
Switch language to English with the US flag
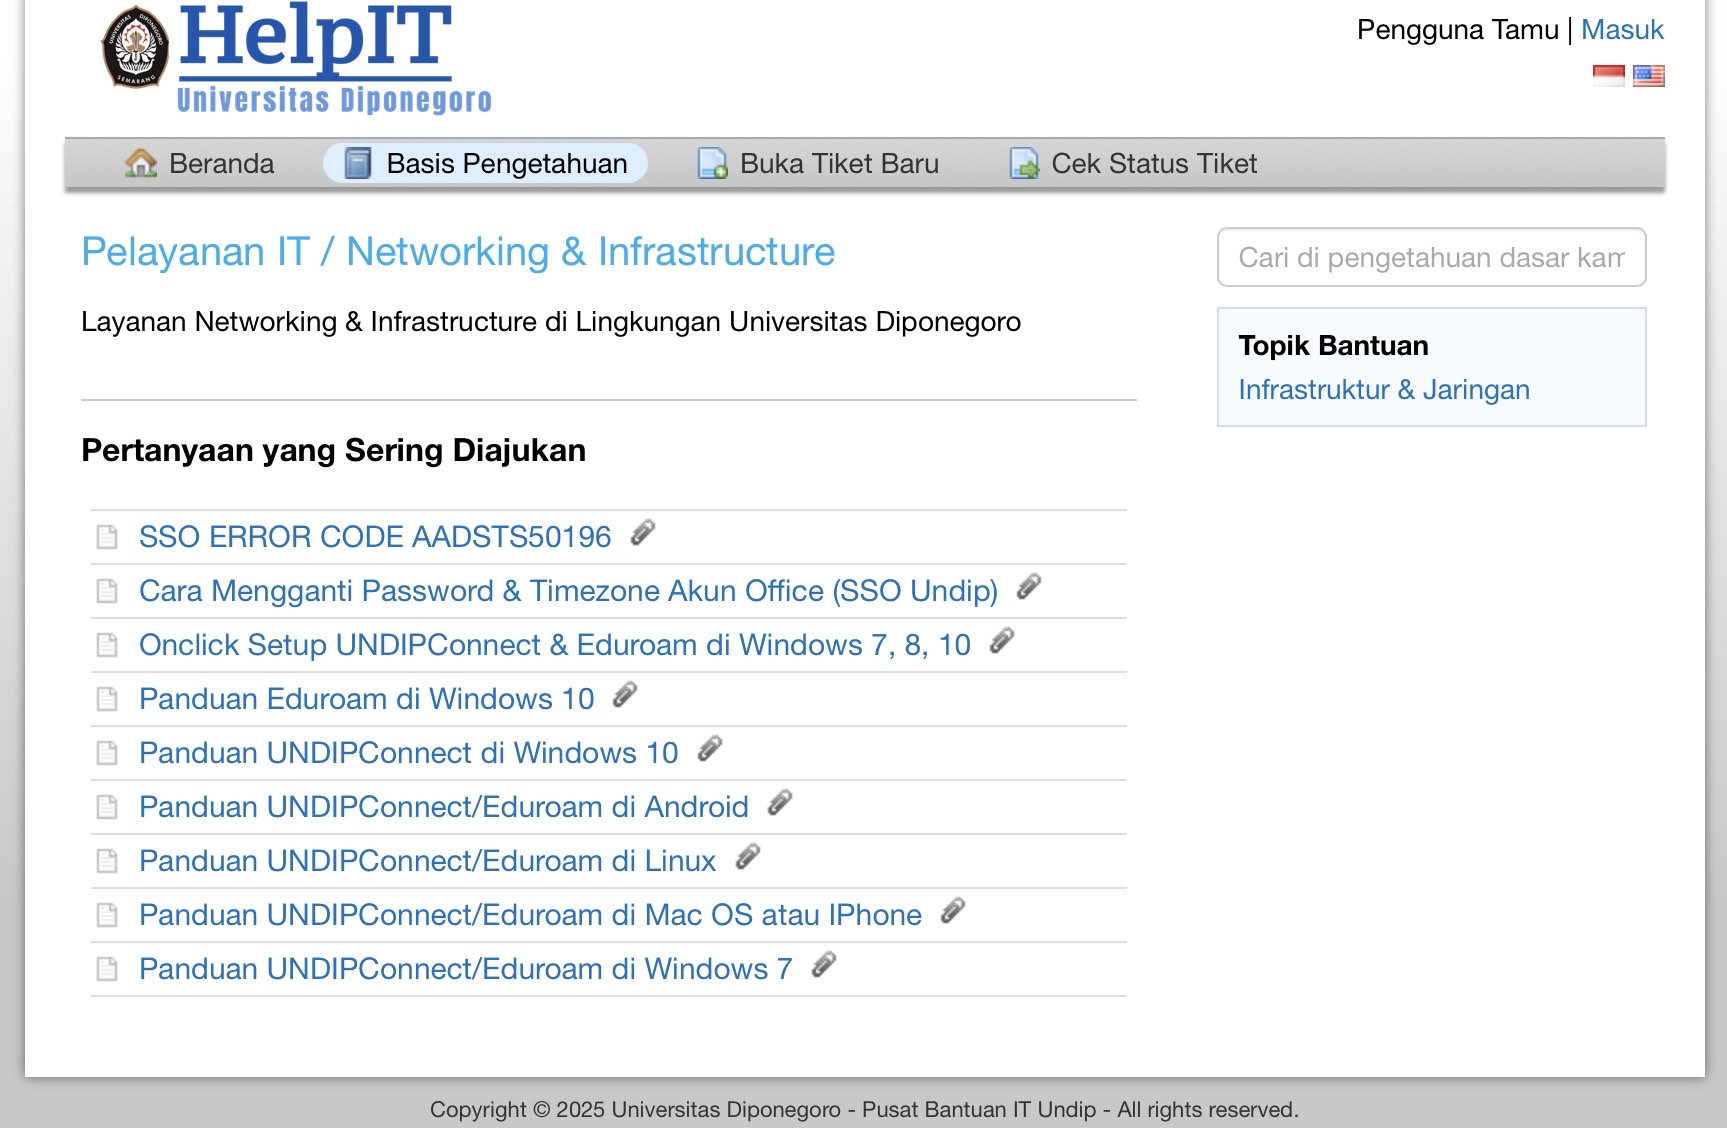(1650, 75)
